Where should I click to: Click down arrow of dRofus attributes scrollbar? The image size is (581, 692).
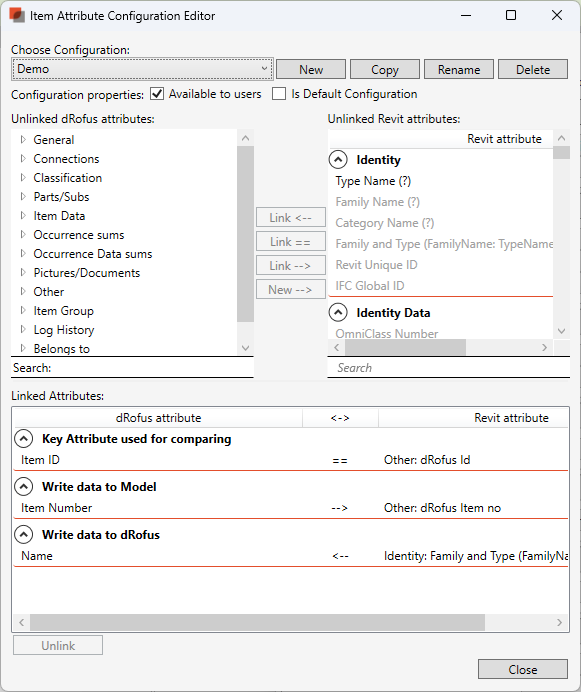[245, 348]
